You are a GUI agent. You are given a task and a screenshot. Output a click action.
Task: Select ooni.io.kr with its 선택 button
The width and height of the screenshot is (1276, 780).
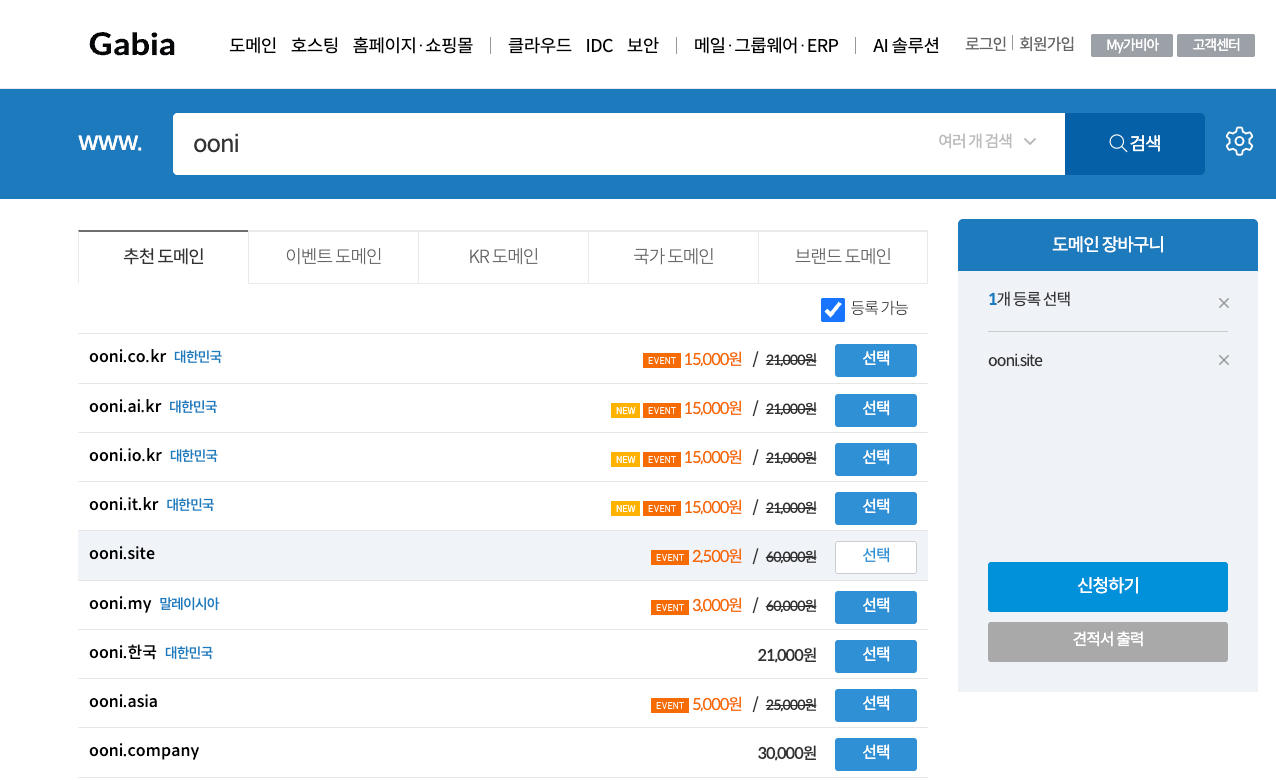[876, 459]
